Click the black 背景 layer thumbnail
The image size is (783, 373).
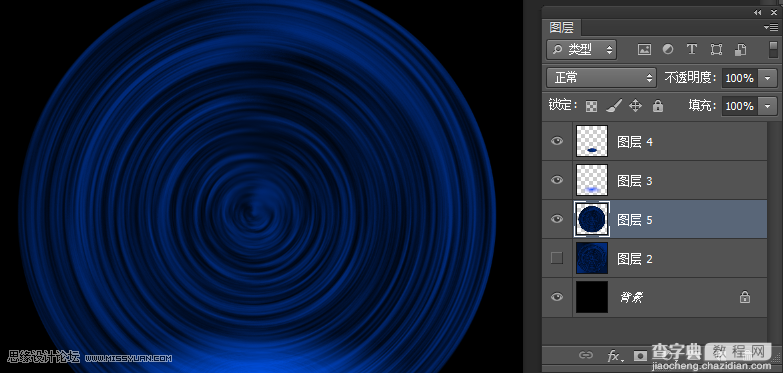[592, 297]
